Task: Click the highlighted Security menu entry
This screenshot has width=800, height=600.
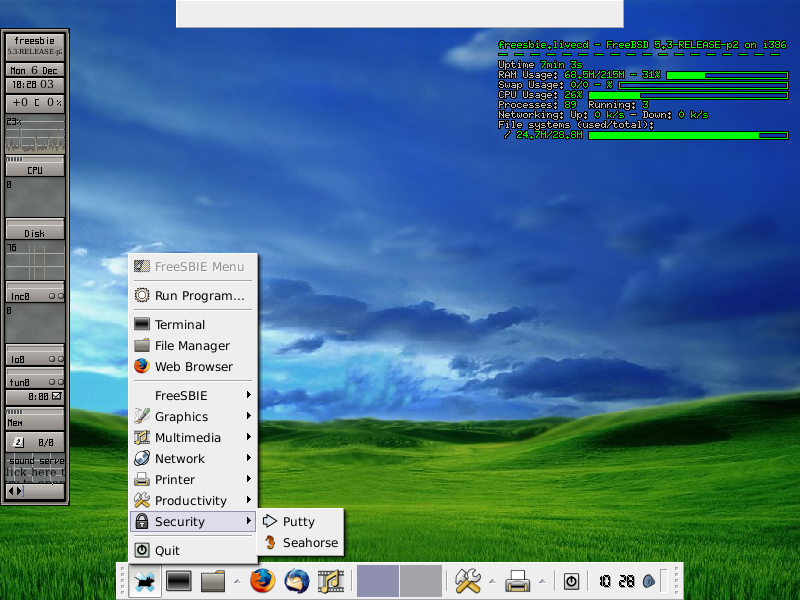Action: pyautogui.click(x=193, y=521)
